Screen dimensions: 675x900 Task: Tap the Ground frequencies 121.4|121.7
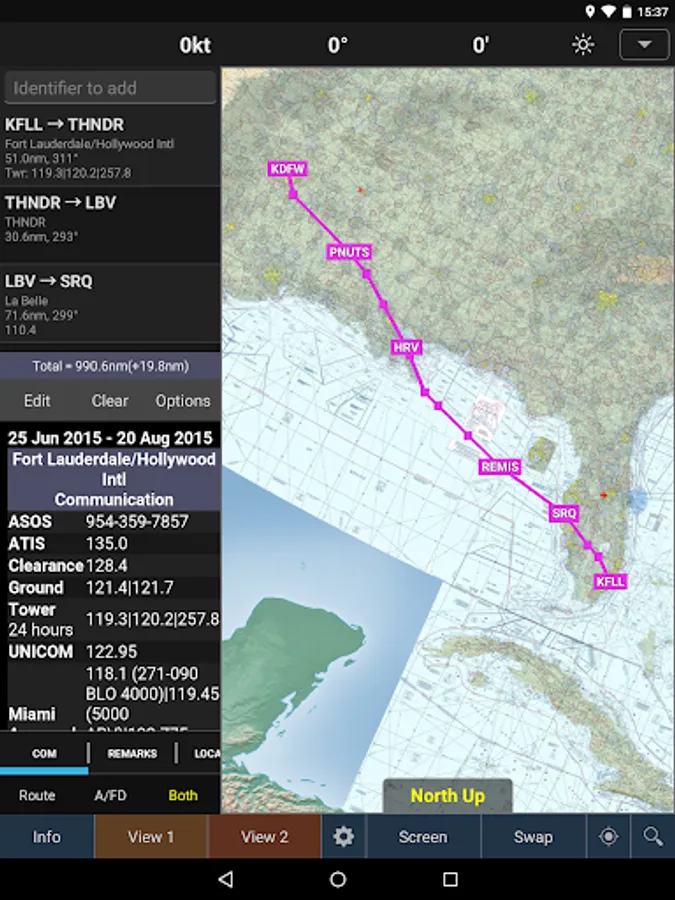[x=130, y=587]
